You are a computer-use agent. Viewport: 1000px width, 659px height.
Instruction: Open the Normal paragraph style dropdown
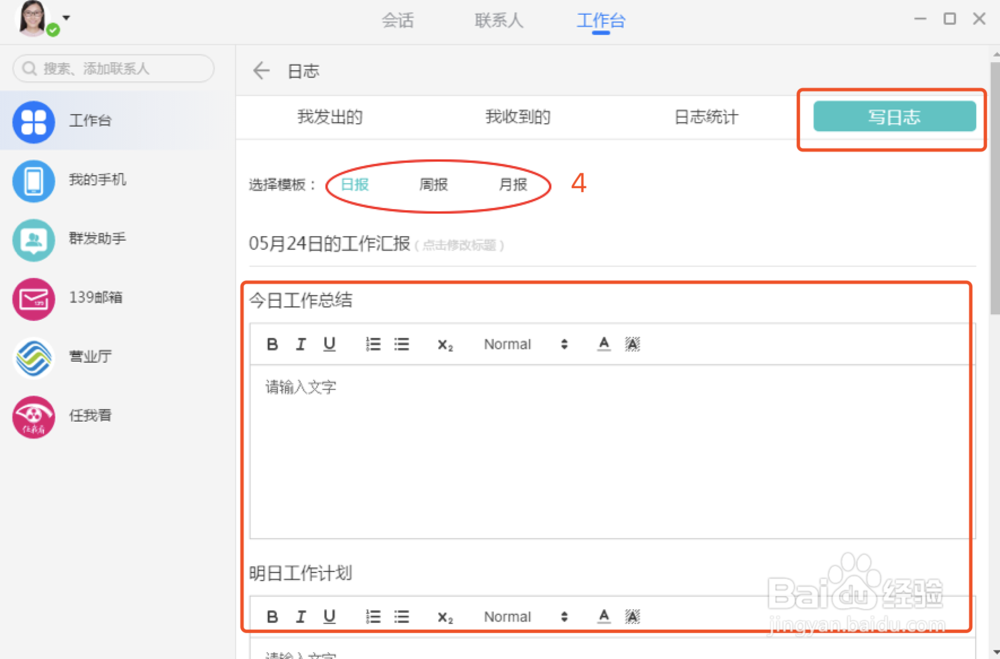(x=522, y=344)
